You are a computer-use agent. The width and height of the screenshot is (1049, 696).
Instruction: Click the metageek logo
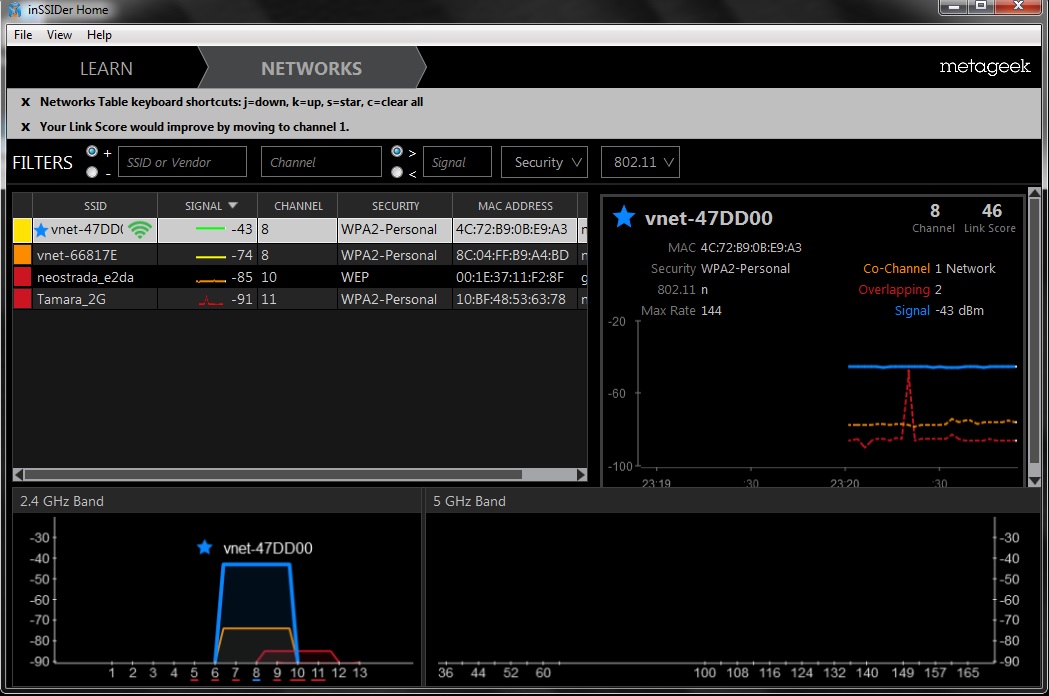[985, 66]
